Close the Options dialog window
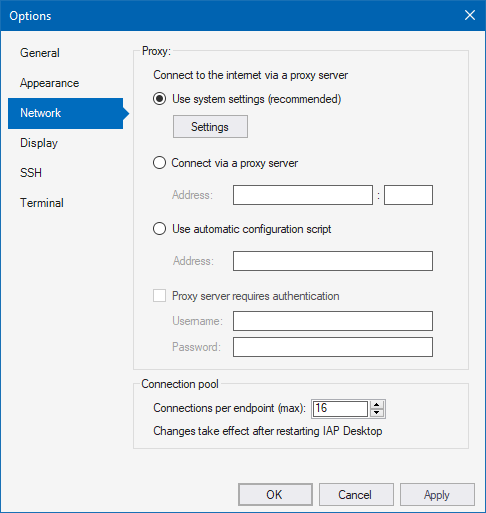486x513 pixels. pos(470,15)
